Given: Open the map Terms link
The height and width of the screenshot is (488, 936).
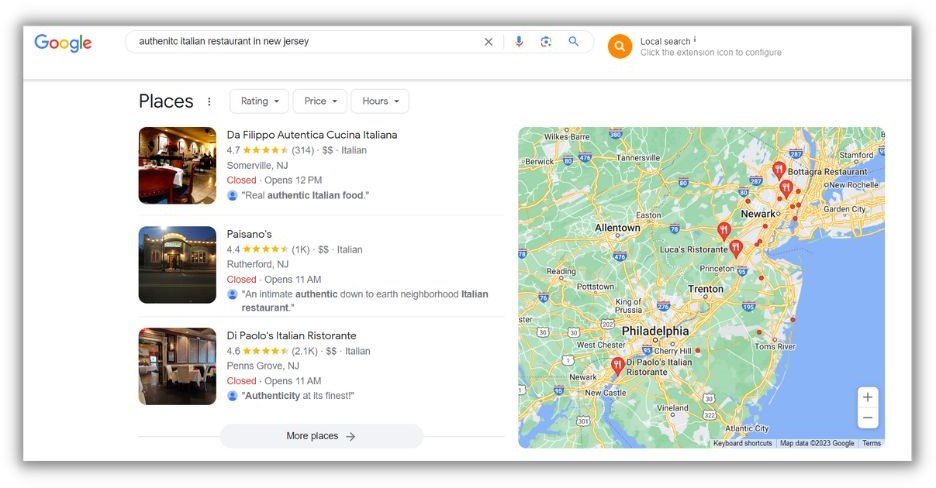Looking at the screenshot, I should pyautogui.click(x=872, y=443).
